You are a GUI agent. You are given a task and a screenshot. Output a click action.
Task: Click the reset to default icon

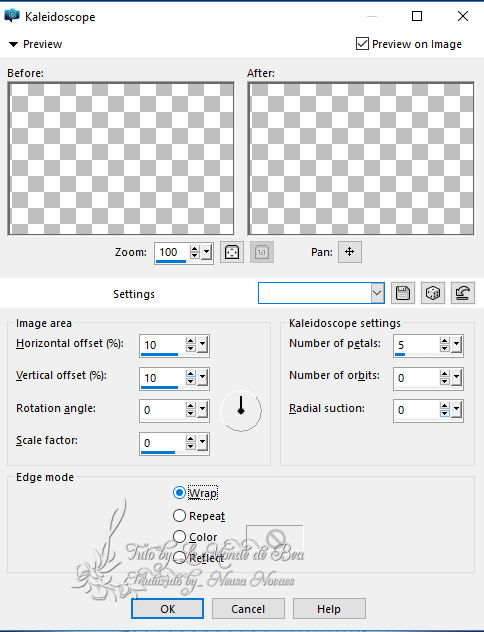(463, 293)
